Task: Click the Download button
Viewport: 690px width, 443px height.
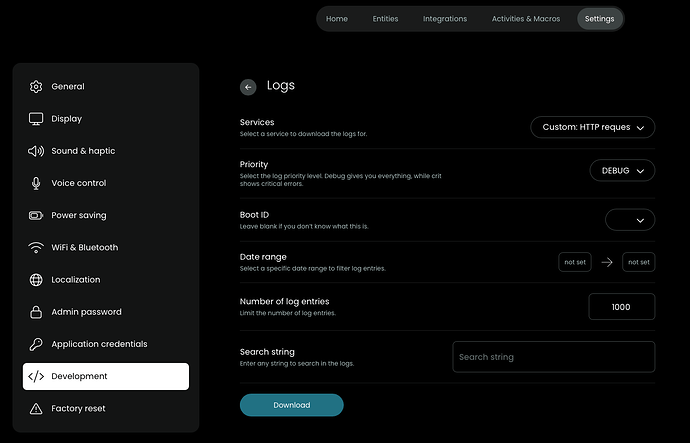Action: tap(291, 405)
